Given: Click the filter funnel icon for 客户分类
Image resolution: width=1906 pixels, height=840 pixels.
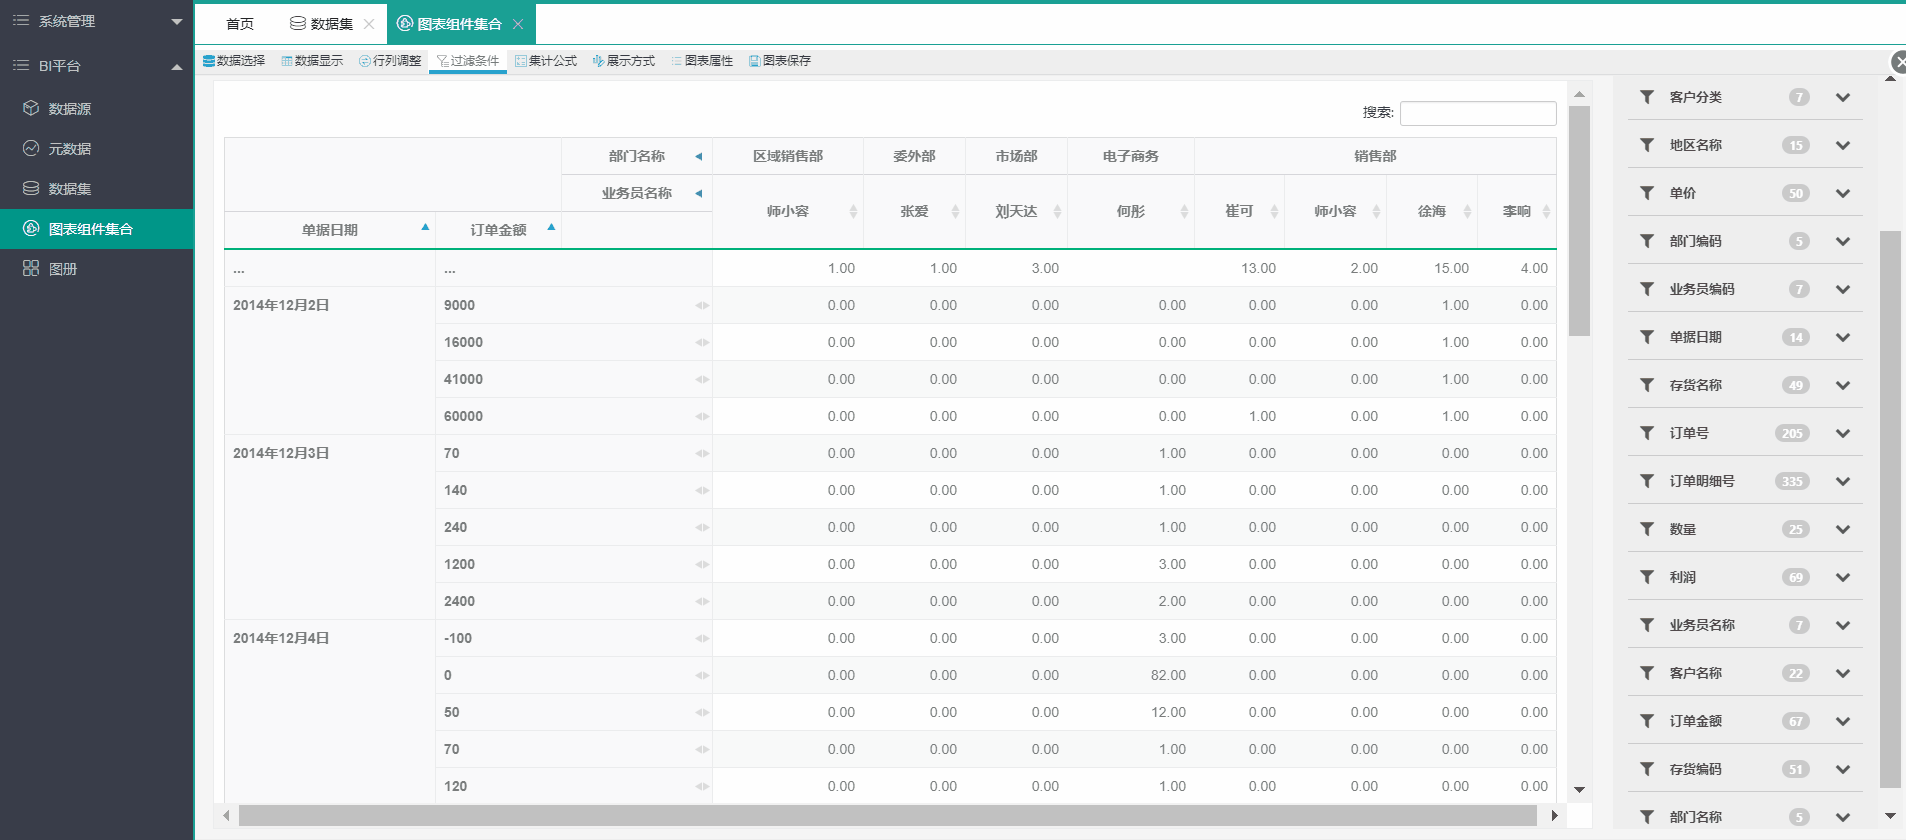Looking at the screenshot, I should pyautogui.click(x=1647, y=97).
